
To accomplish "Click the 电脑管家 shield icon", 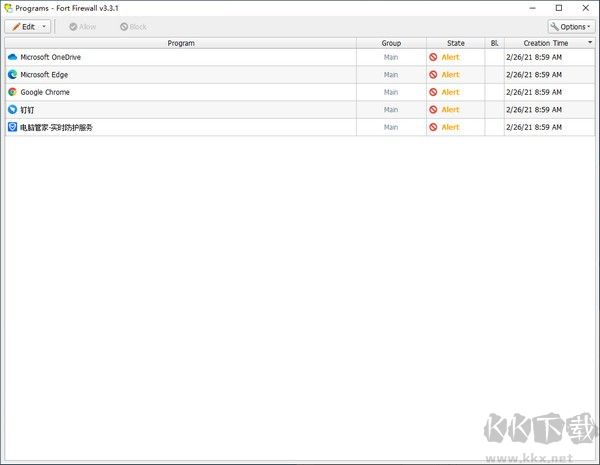I will tap(12, 127).
